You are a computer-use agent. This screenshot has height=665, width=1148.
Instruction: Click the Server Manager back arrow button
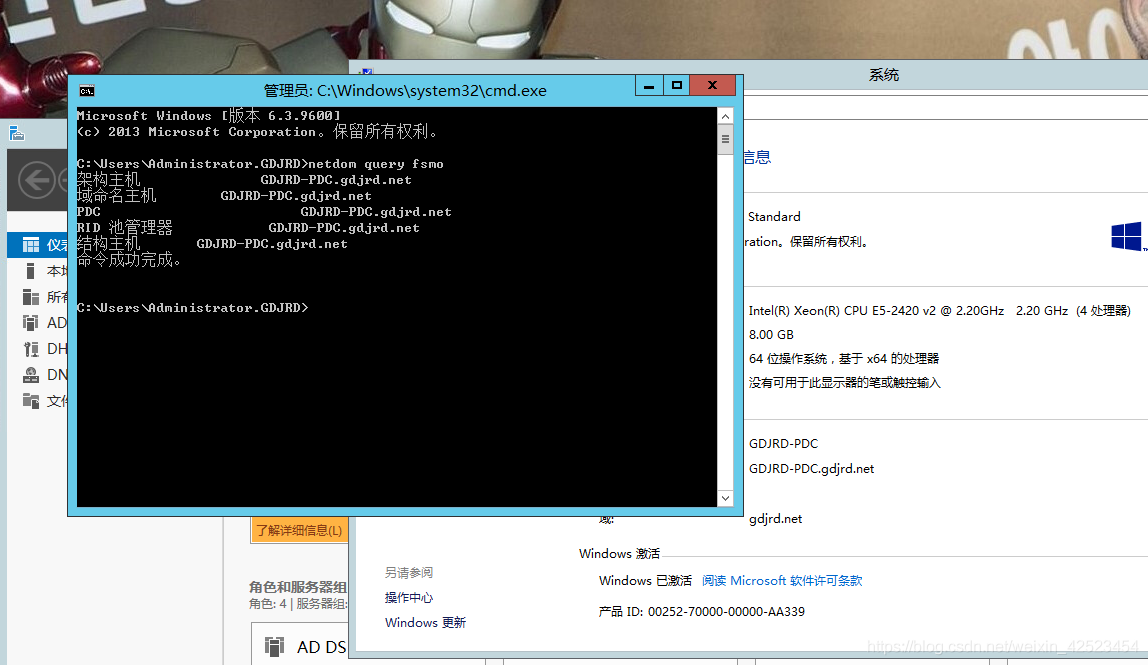(x=37, y=180)
